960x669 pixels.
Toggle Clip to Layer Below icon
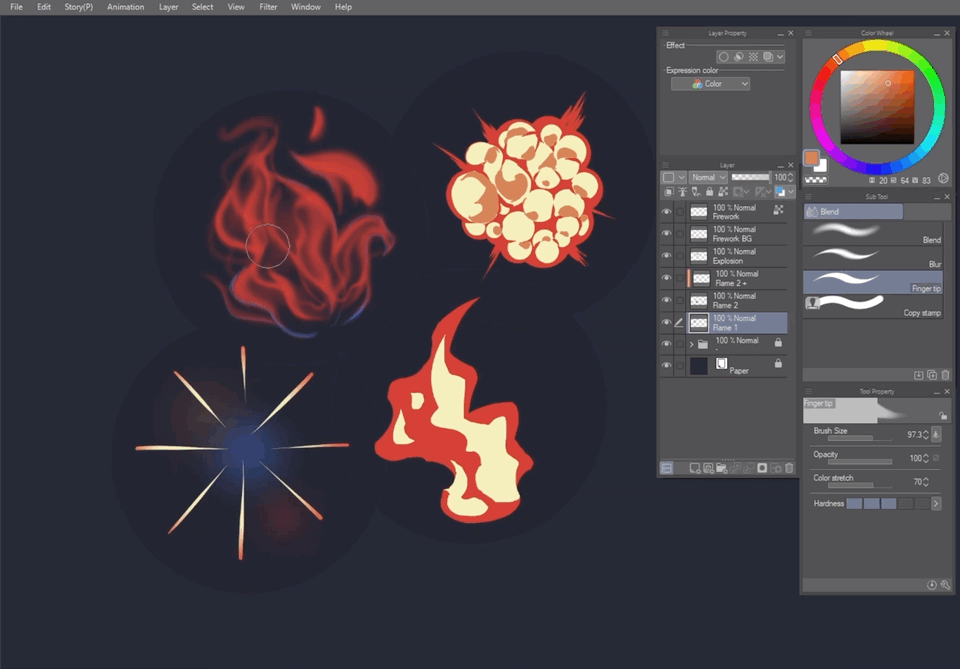(x=669, y=192)
